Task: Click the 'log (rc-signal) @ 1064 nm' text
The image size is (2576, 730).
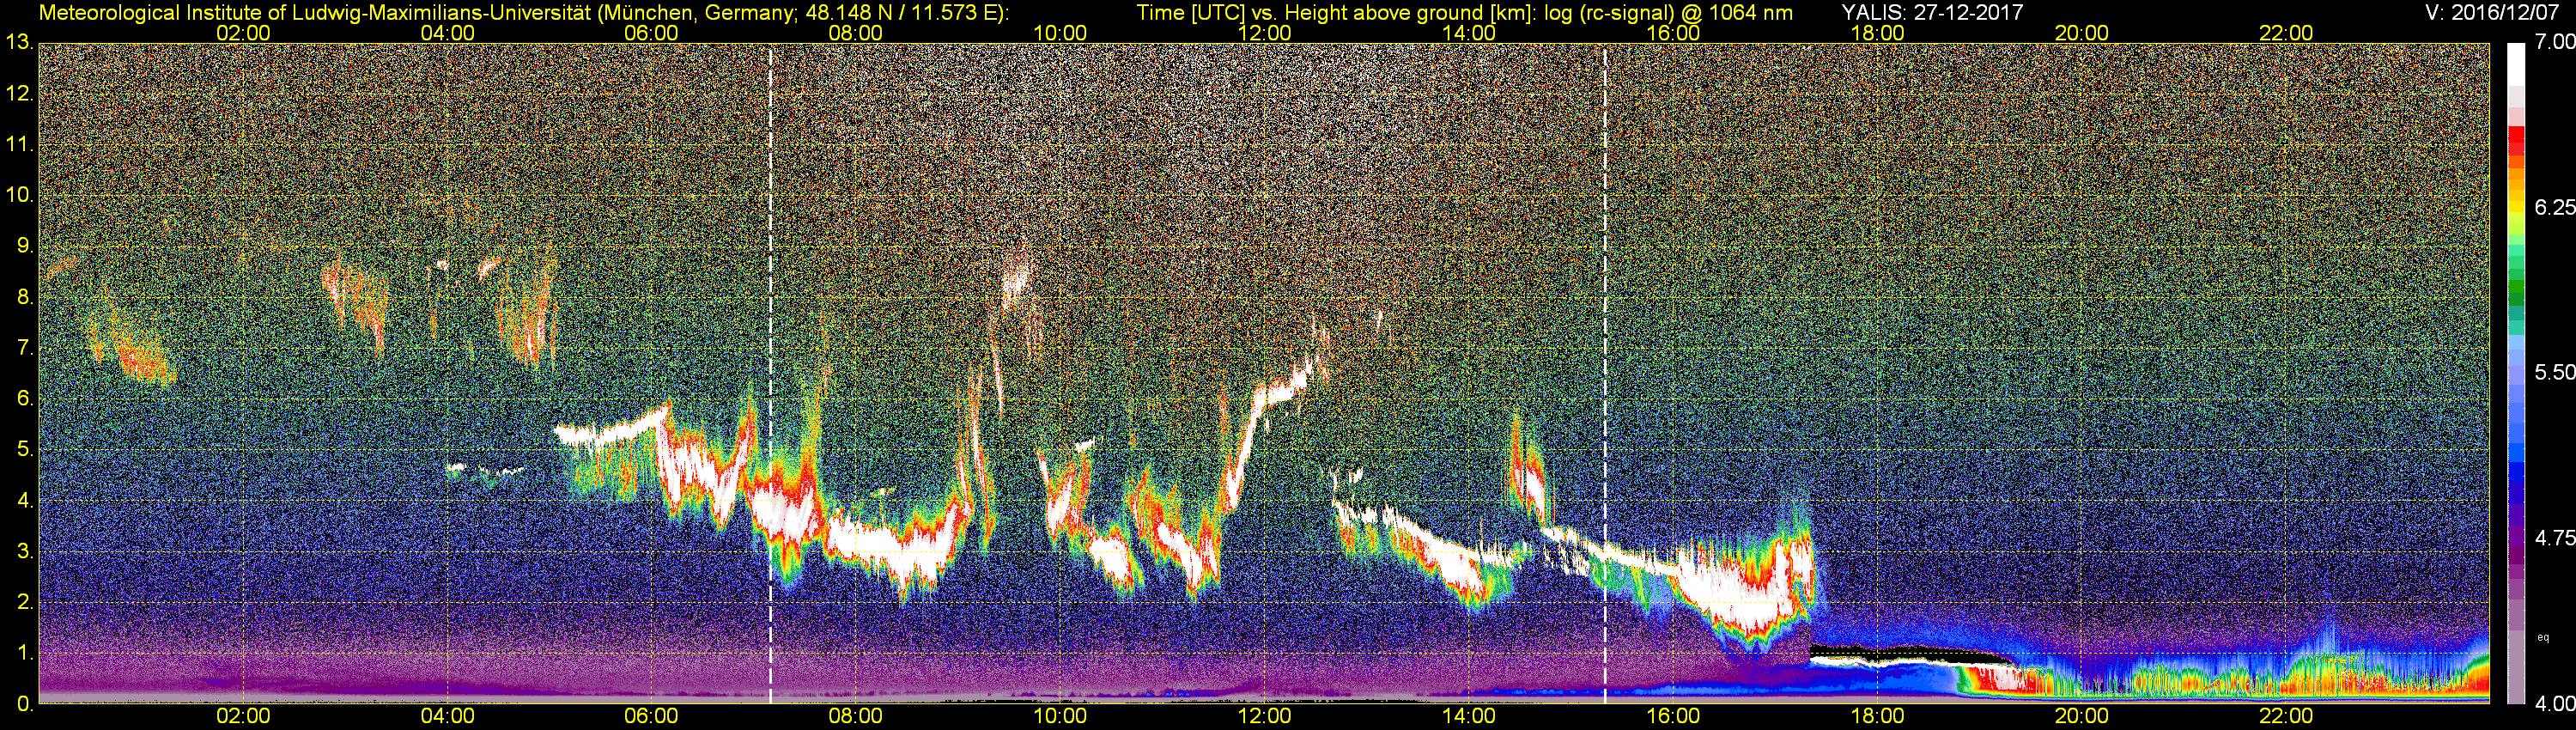Action: [x=1668, y=13]
